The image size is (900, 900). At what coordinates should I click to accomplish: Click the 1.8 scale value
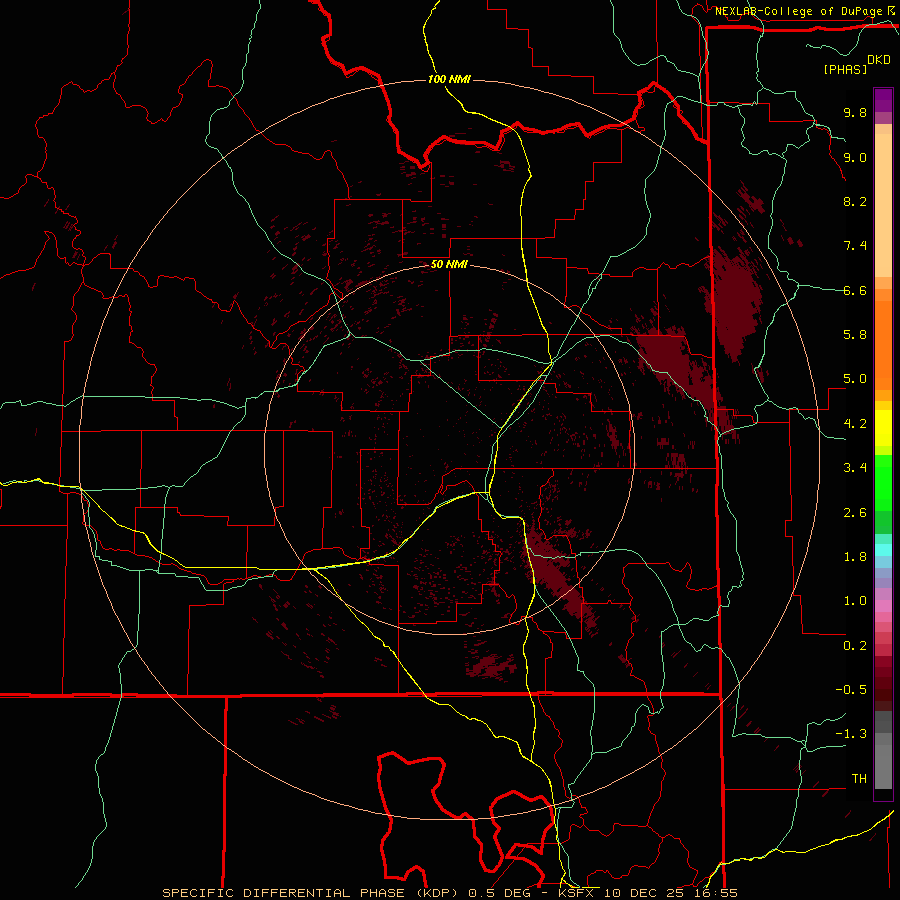[x=855, y=557]
